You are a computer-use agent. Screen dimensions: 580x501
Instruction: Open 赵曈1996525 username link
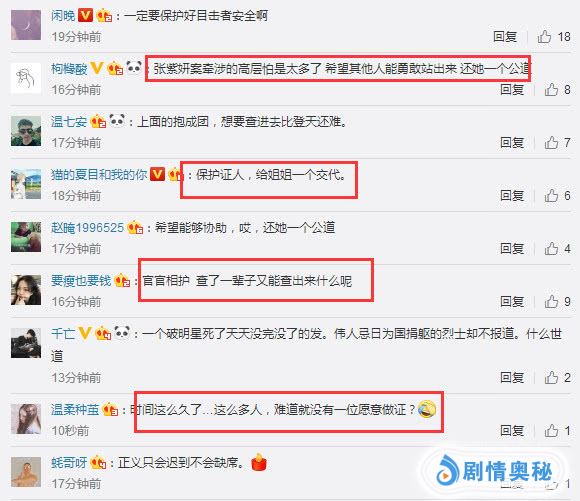87,227
